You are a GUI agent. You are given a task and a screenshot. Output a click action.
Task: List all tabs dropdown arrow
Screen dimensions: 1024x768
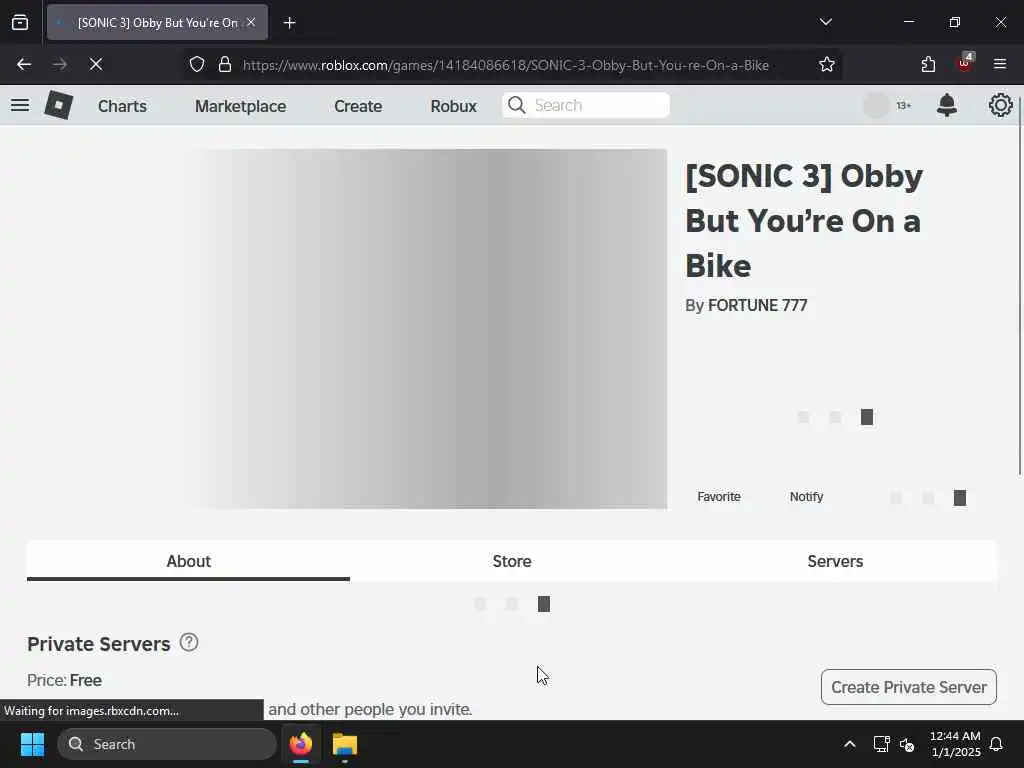pos(825,22)
